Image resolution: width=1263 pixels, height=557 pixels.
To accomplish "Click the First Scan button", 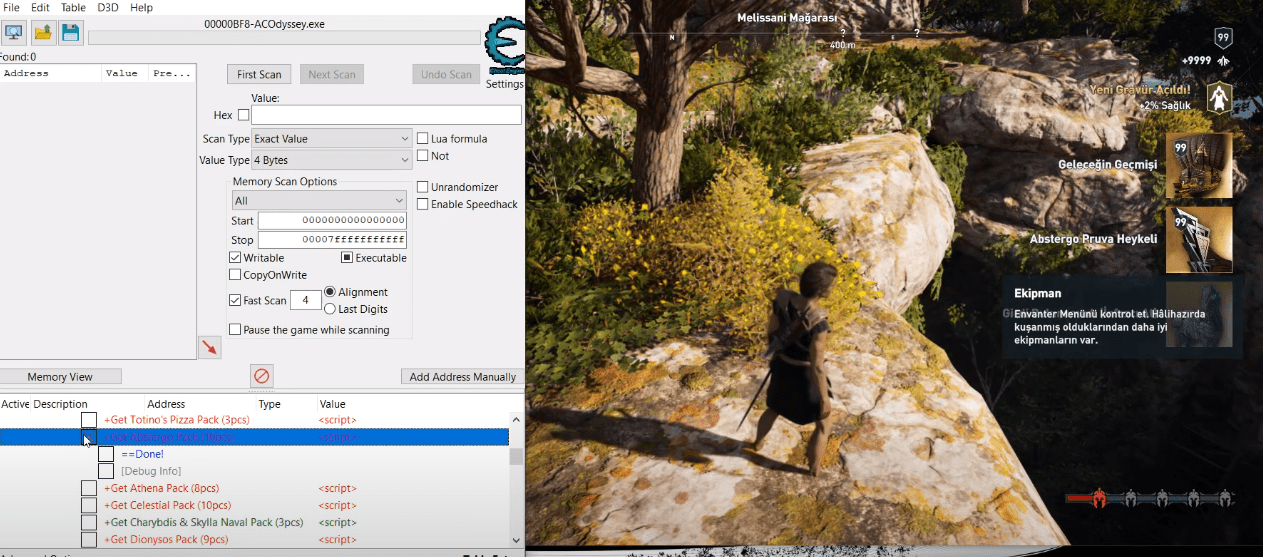I will (x=259, y=74).
